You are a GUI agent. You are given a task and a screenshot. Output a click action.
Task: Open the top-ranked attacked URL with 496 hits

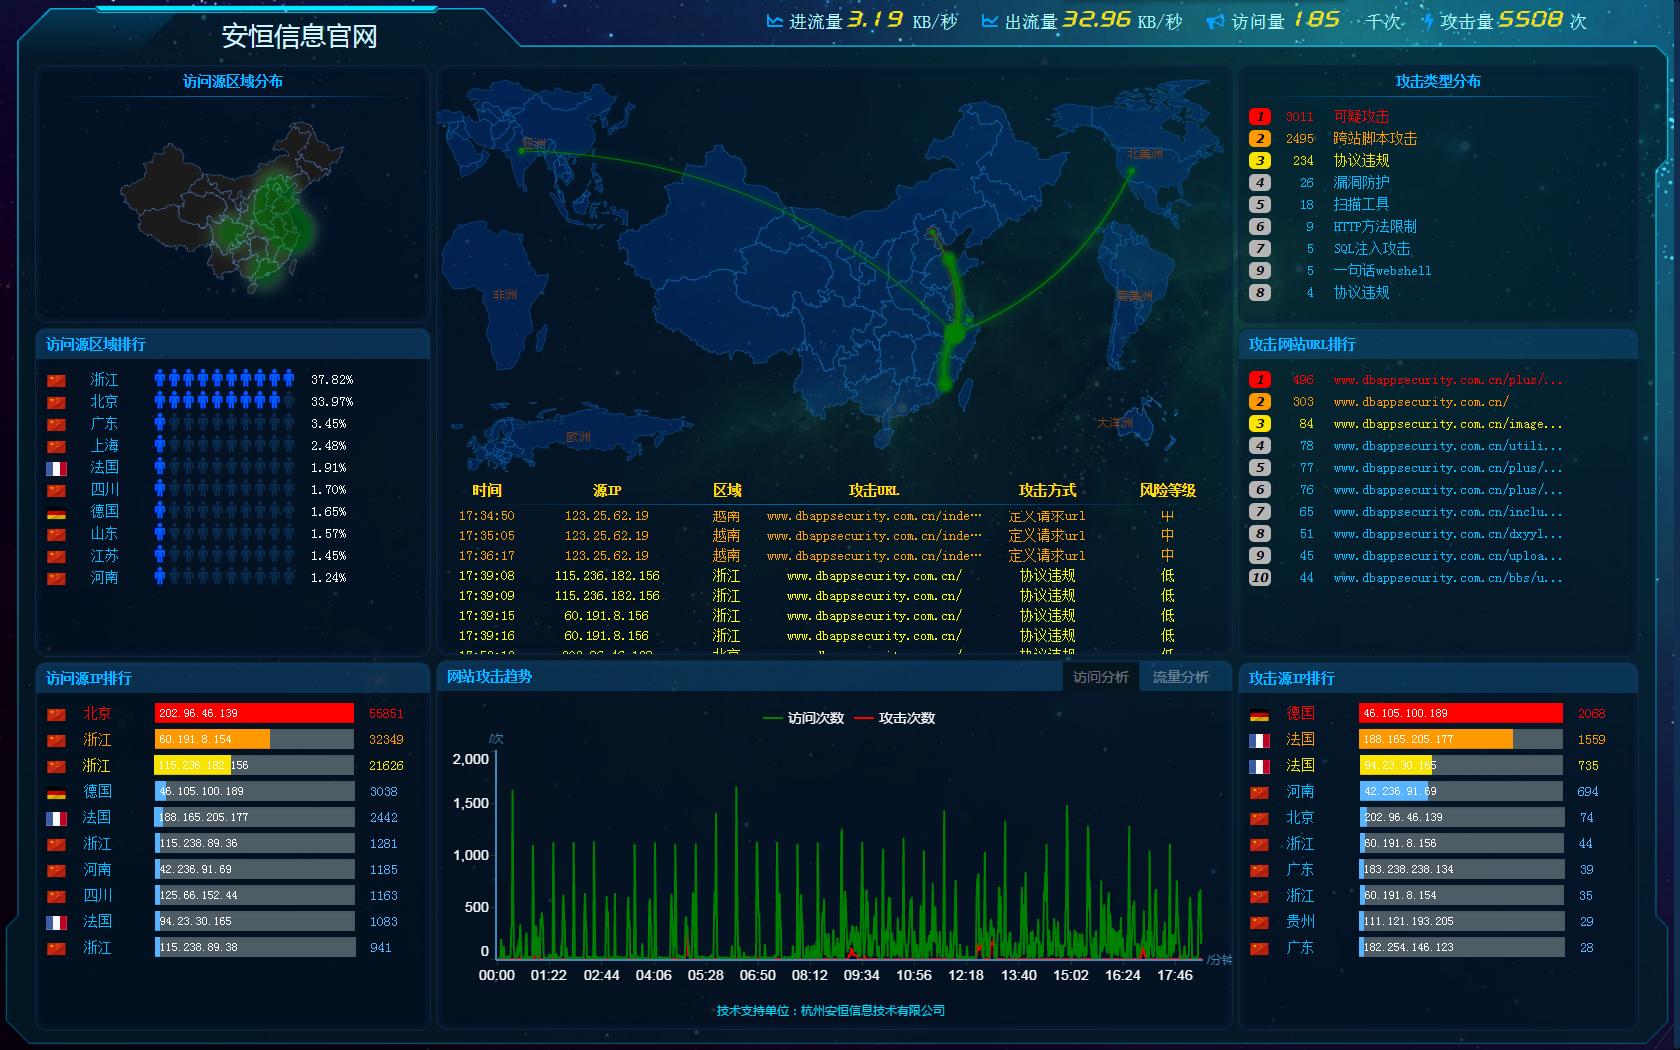click(1447, 380)
